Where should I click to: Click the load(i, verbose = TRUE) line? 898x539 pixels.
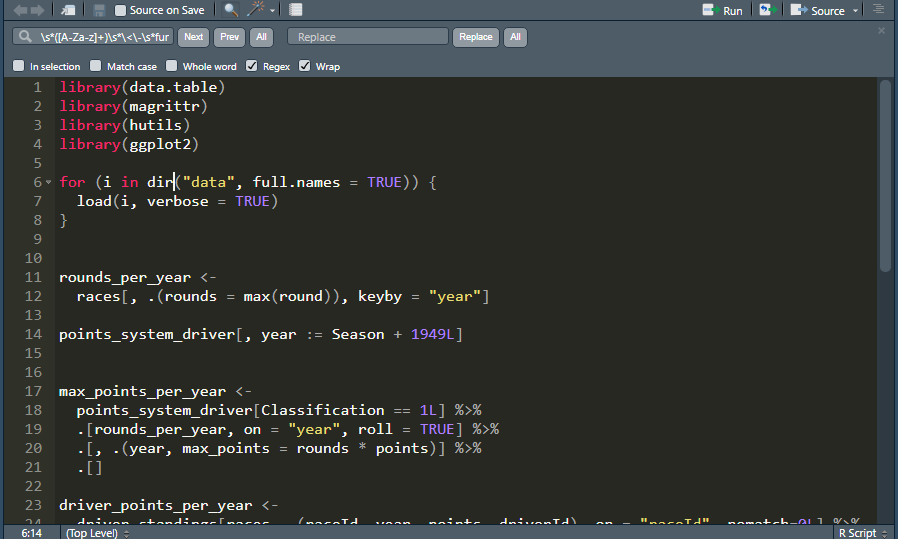coord(178,201)
